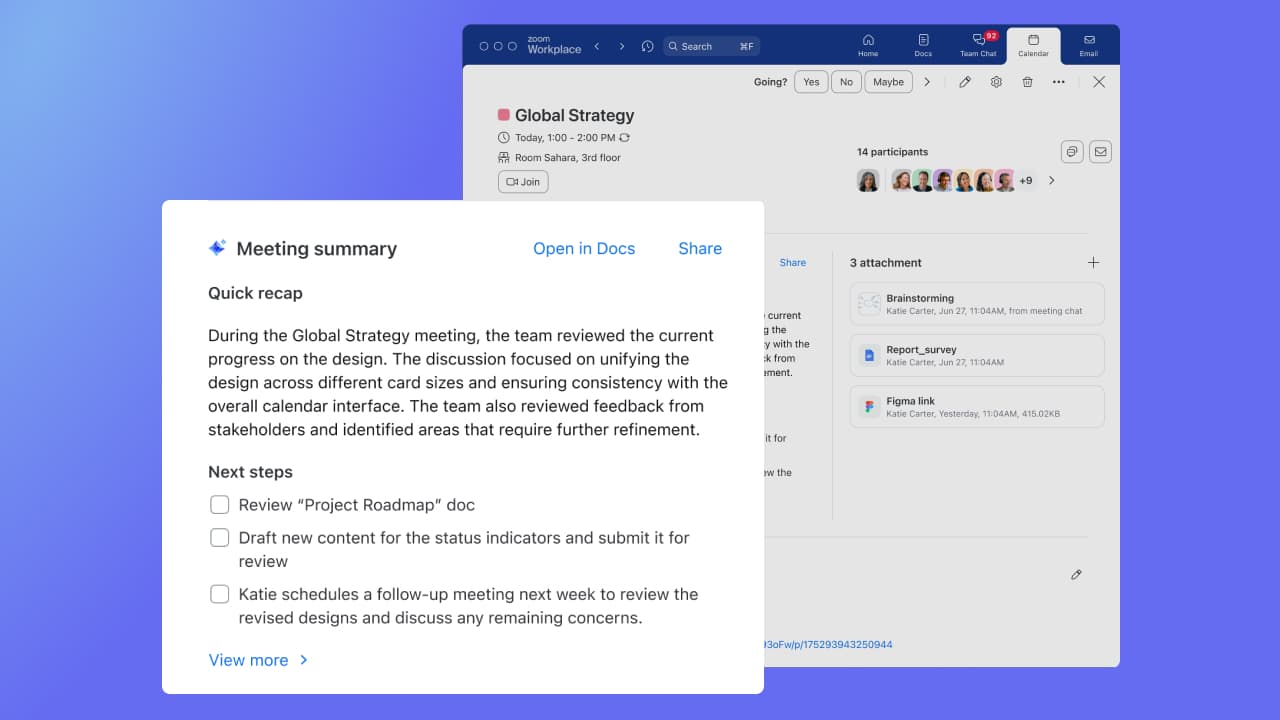Click Open in Docs link

coord(584,249)
